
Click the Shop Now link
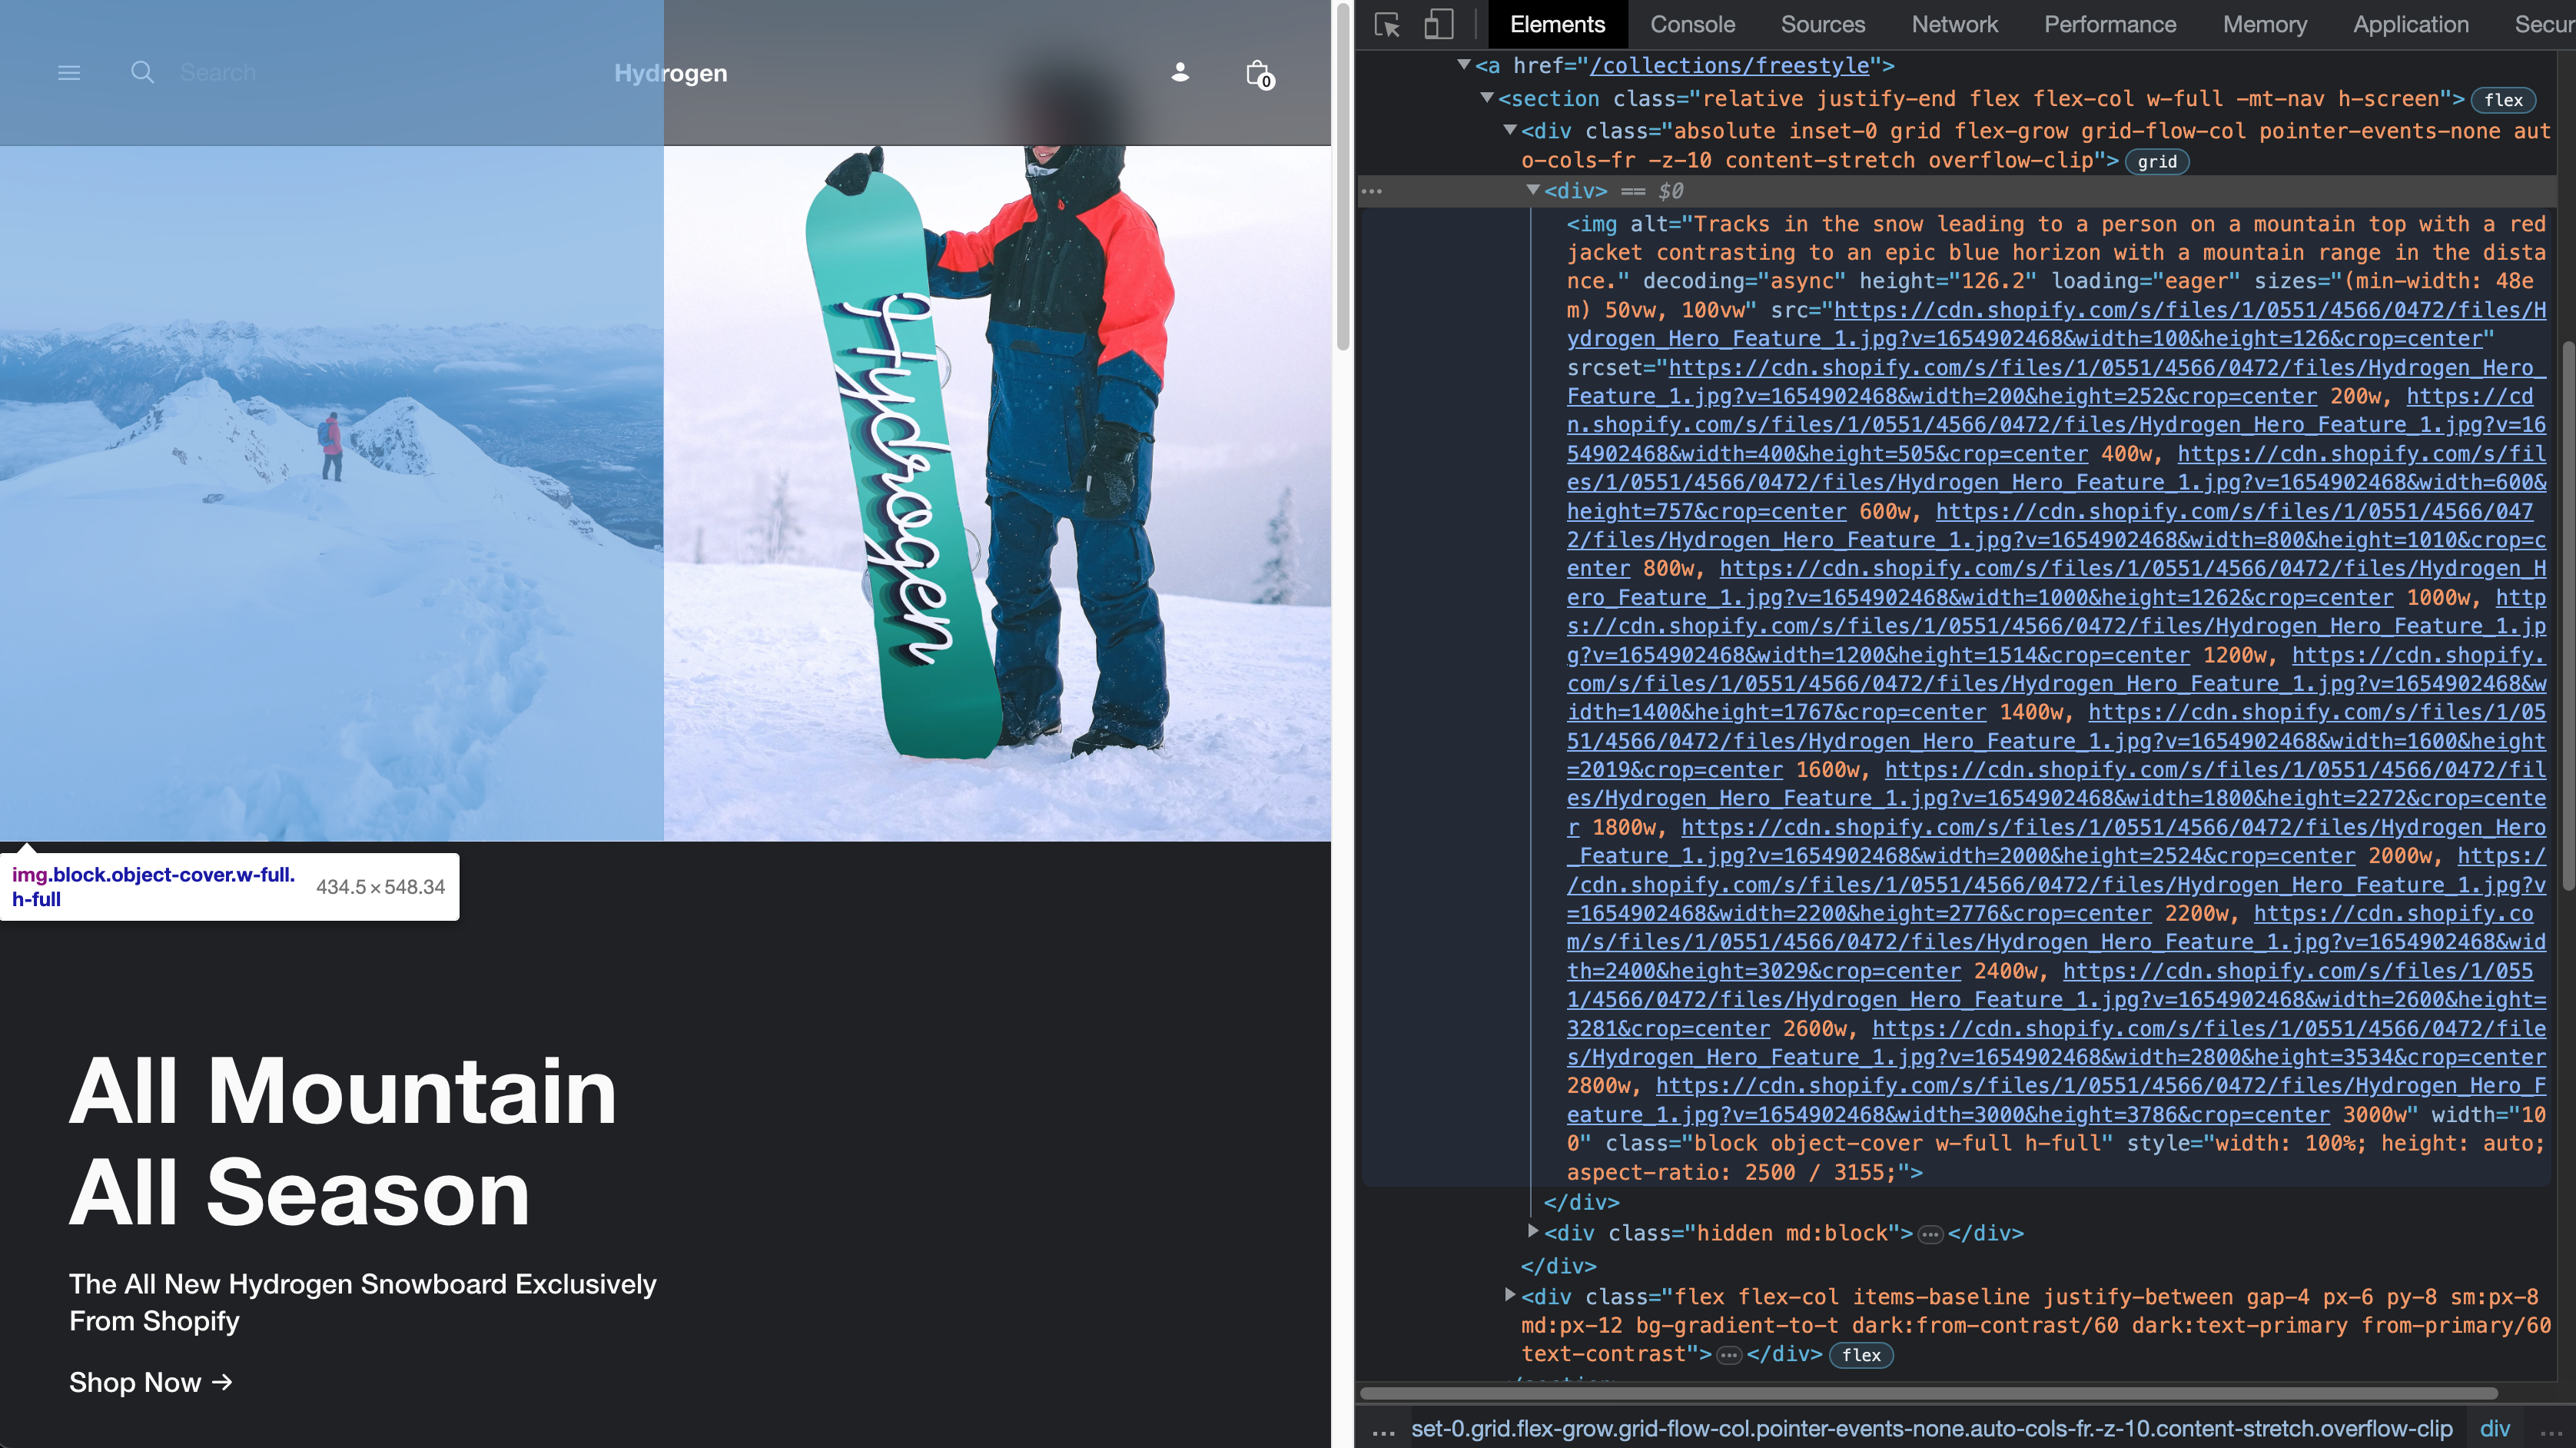(150, 1382)
